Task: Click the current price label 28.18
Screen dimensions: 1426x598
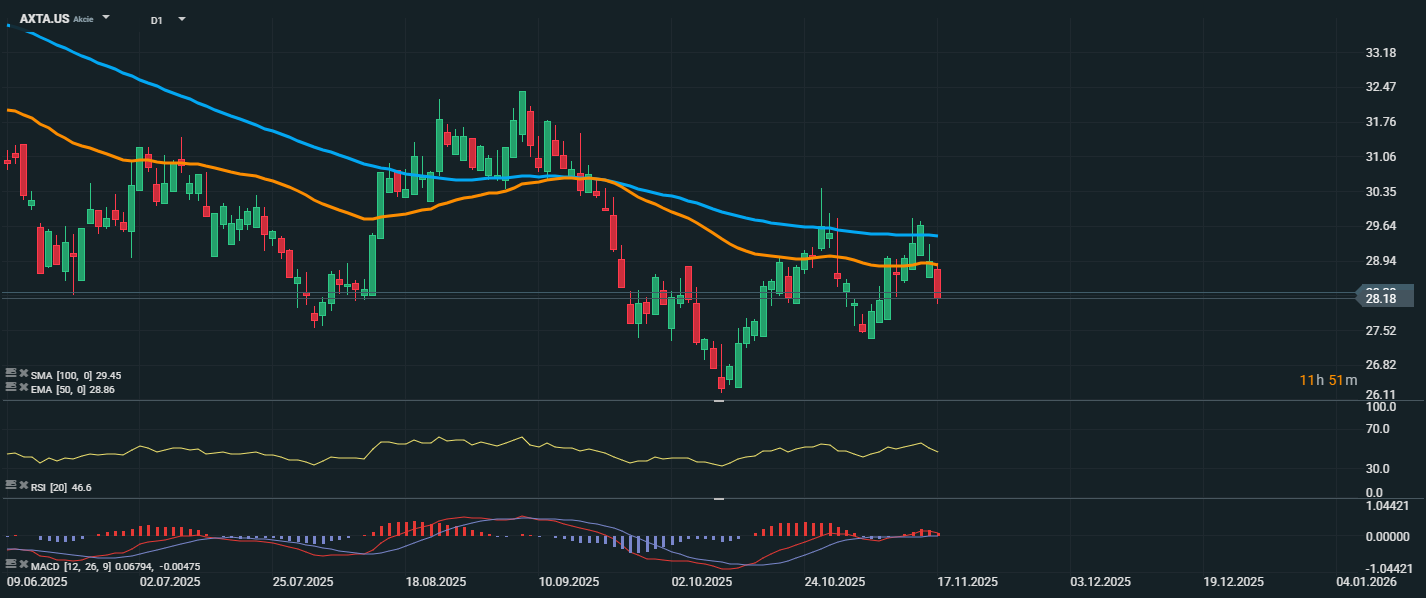Action: pos(1381,298)
